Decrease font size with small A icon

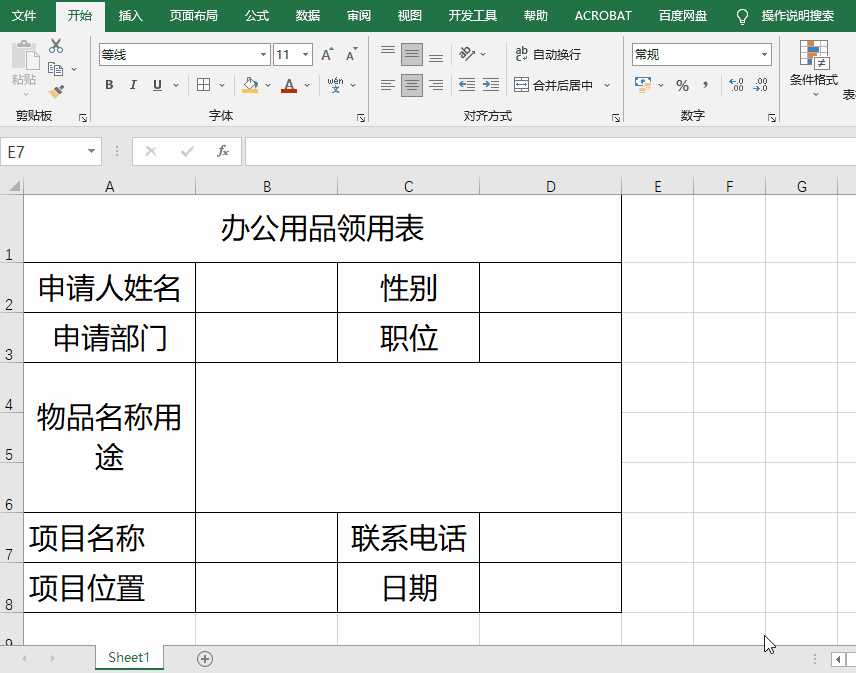pos(352,54)
